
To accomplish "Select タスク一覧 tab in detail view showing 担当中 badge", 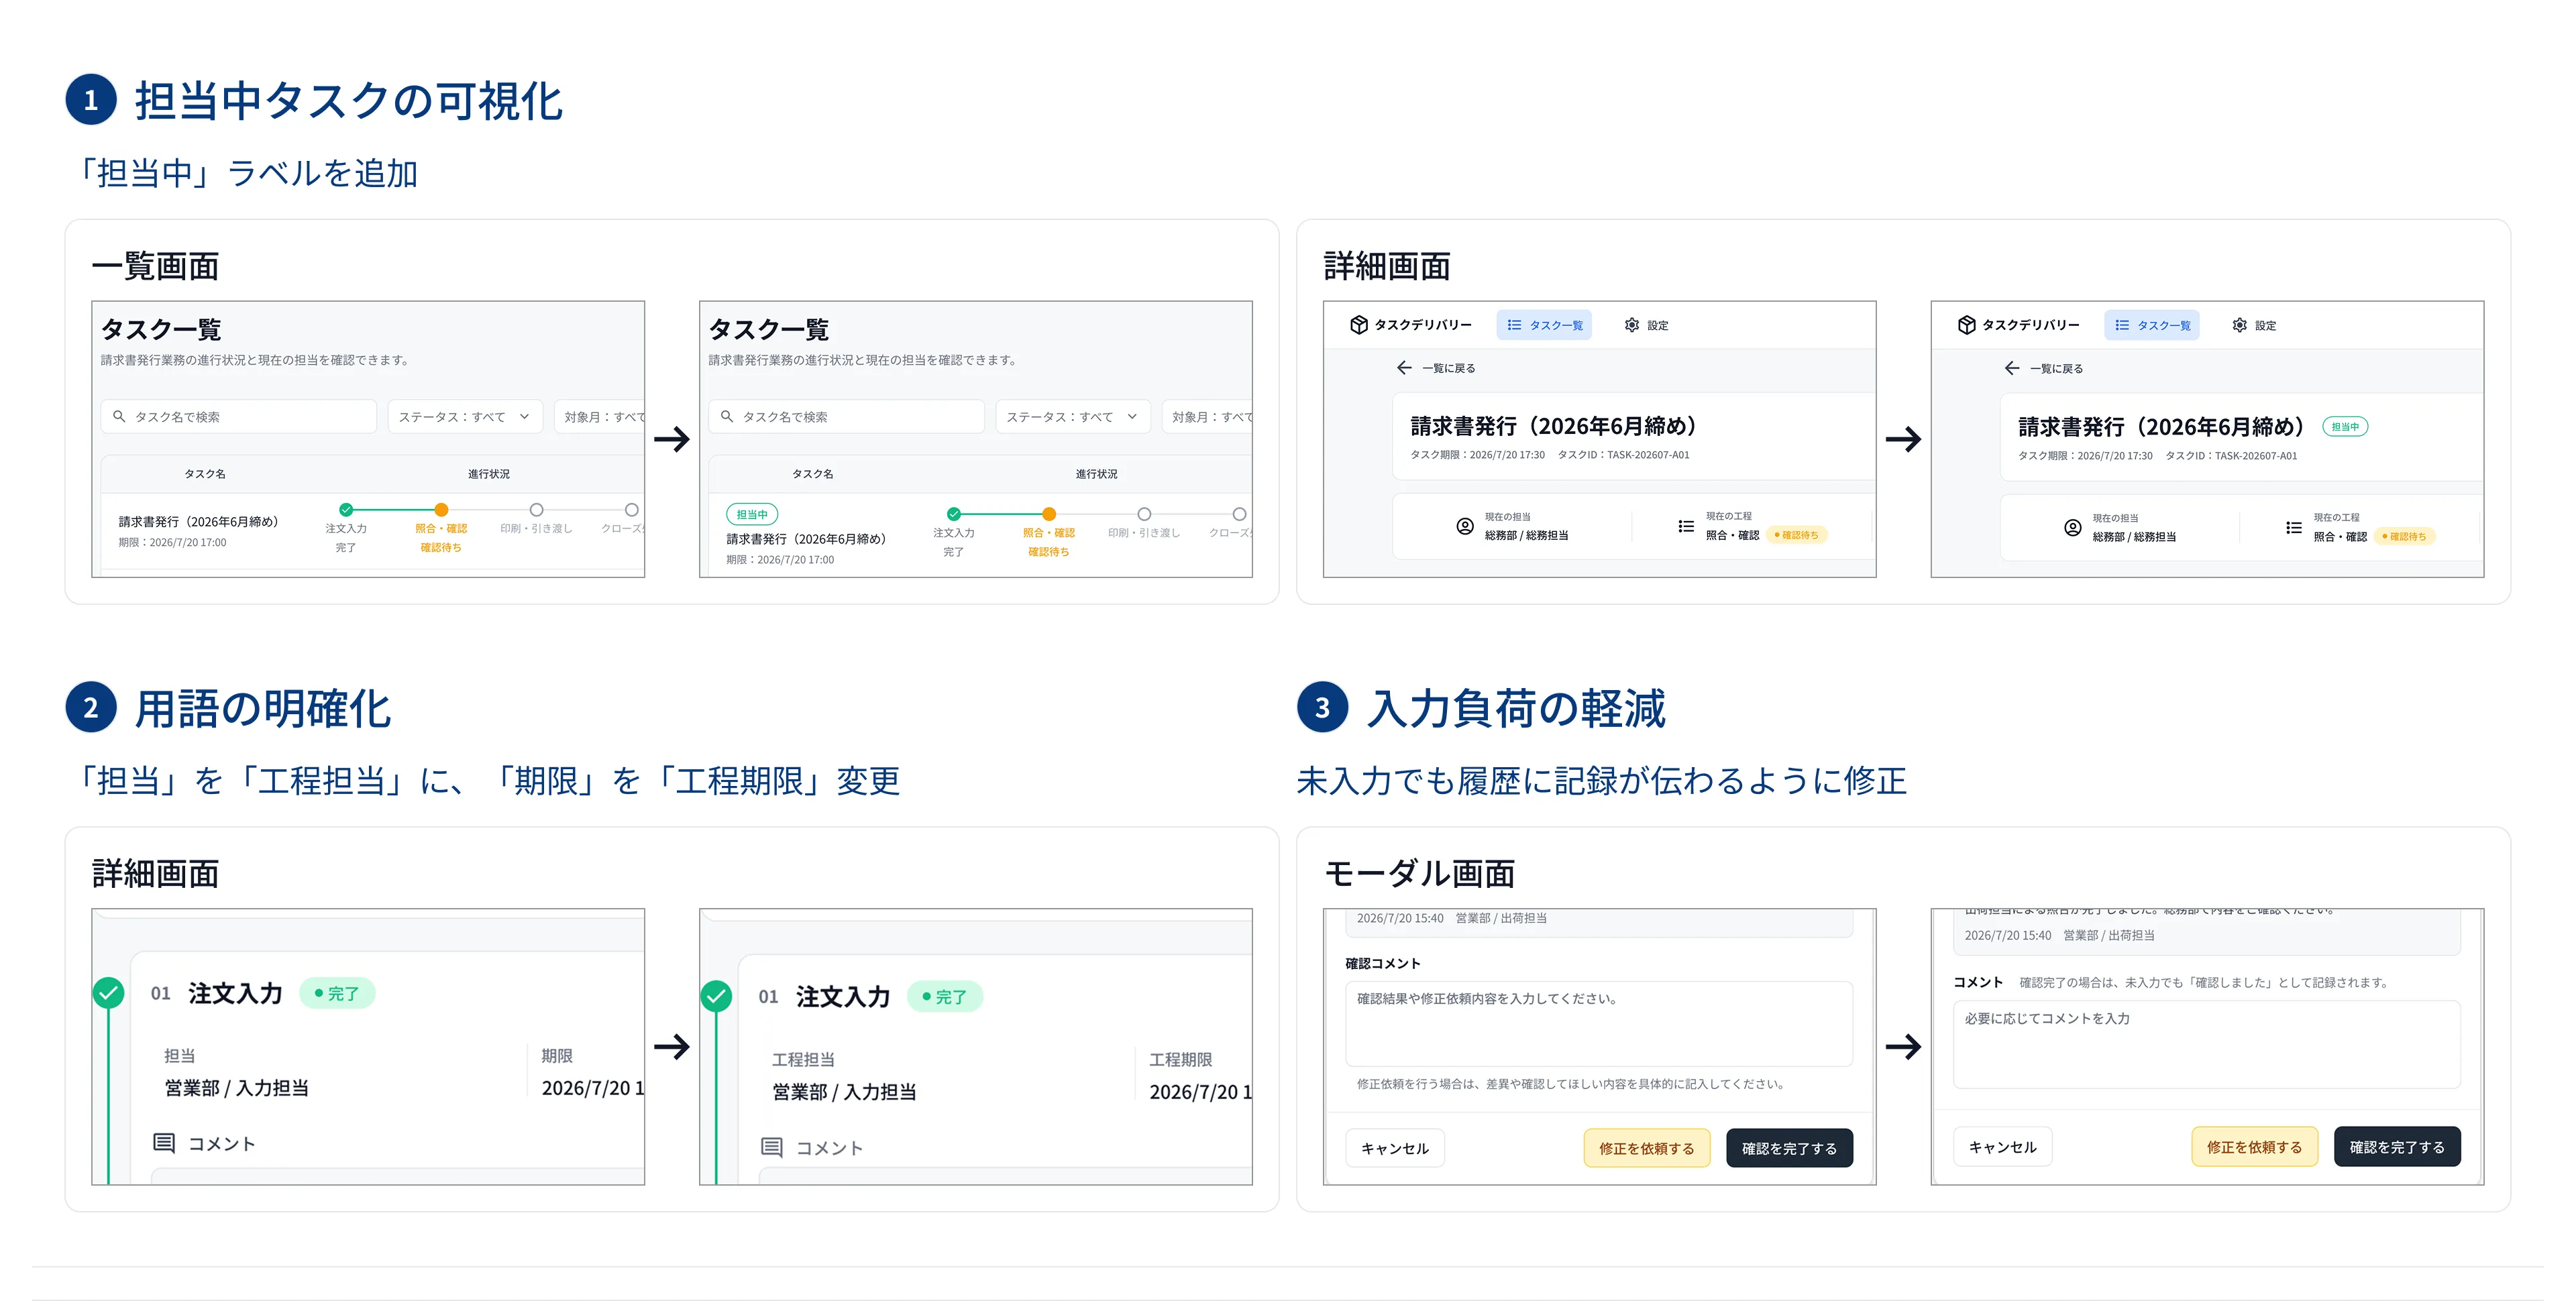I will [2152, 325].
